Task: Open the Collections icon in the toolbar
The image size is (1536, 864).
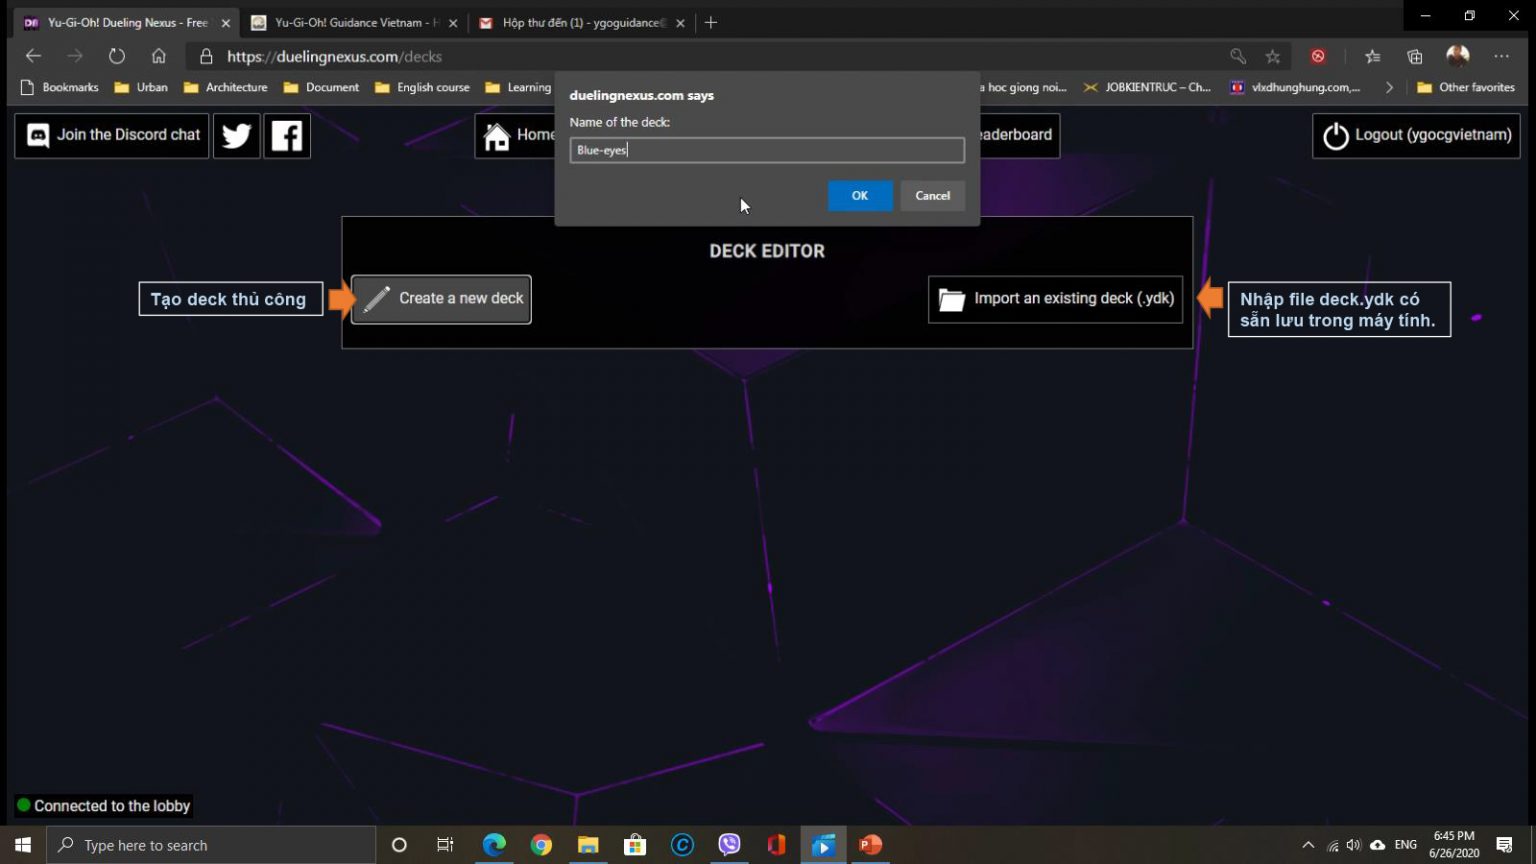Action: tap(1414, 56)
